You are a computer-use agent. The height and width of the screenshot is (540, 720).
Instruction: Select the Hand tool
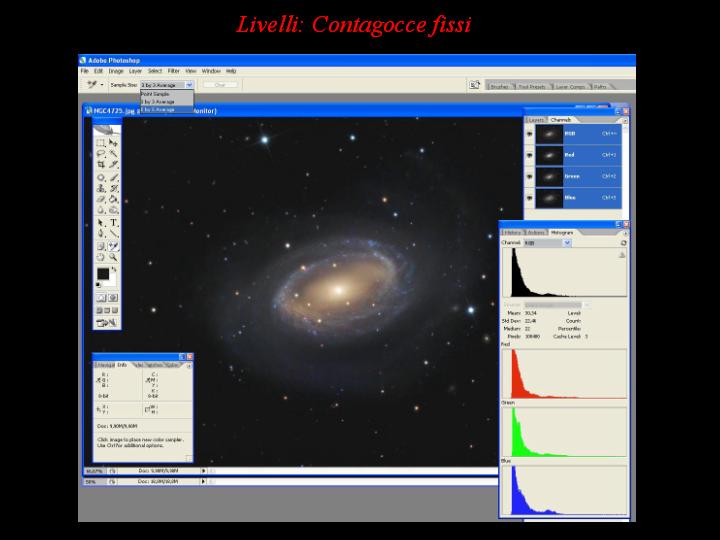coord(101,258)
